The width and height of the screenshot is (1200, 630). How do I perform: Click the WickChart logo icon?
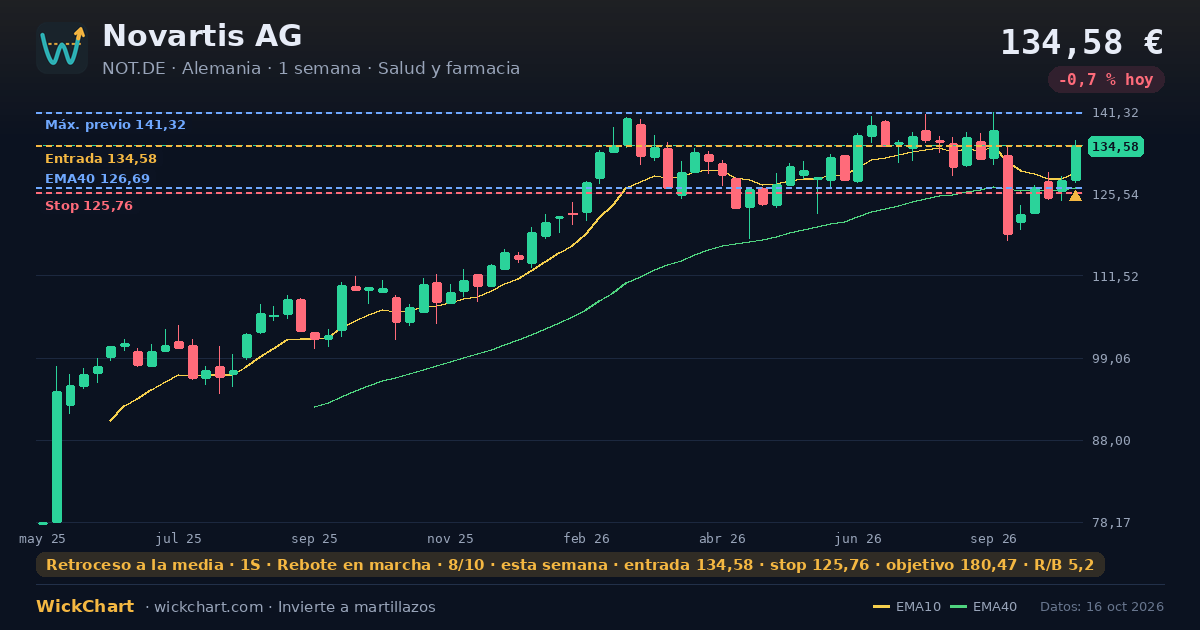click(x=62, y=48)
